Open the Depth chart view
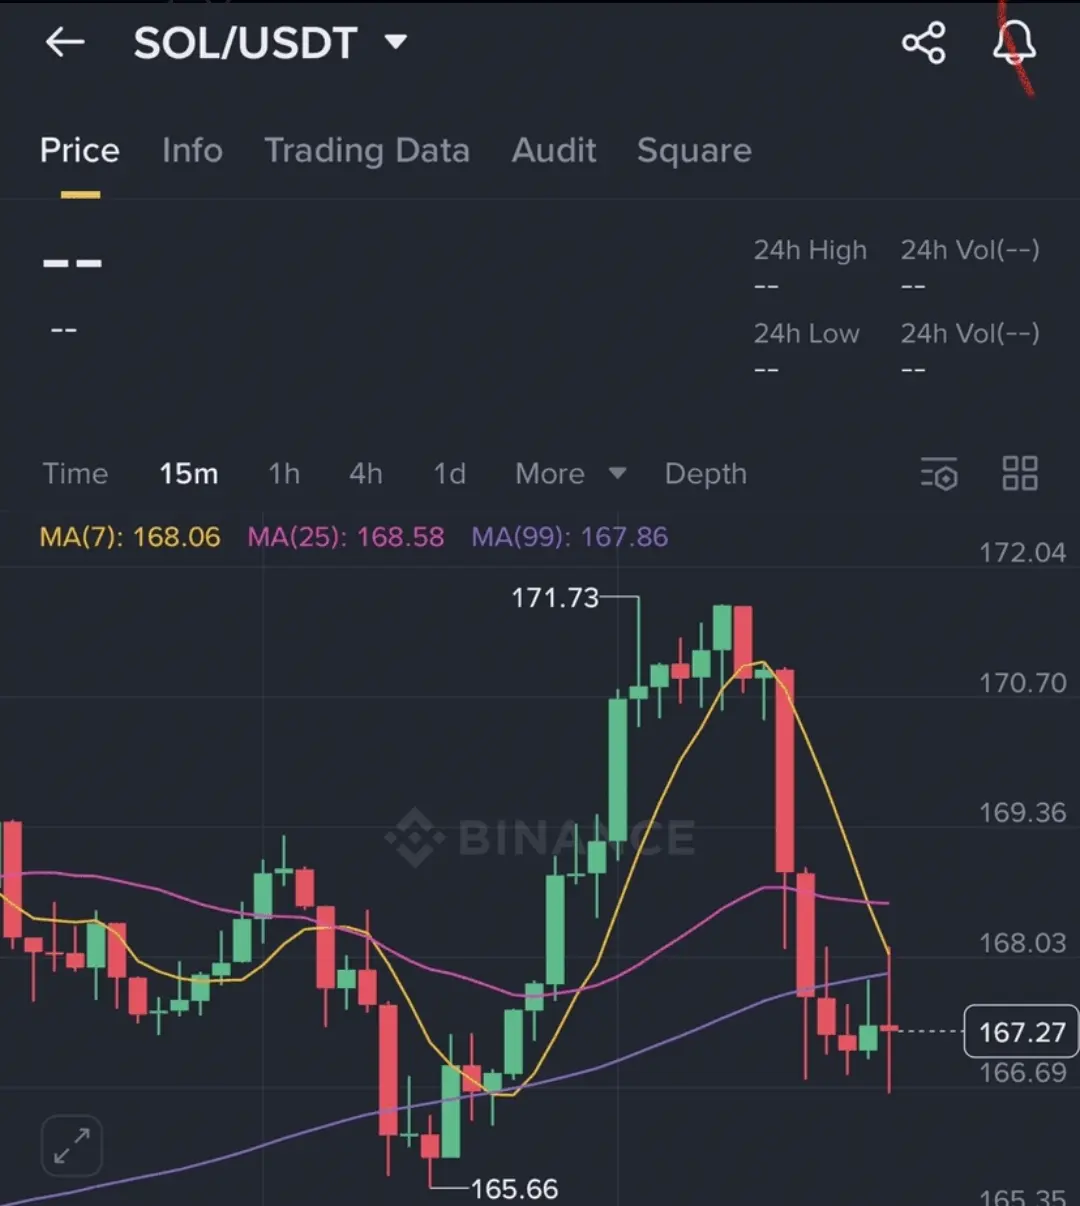This screenshot has width=1080, height=1206. [705, 473]
